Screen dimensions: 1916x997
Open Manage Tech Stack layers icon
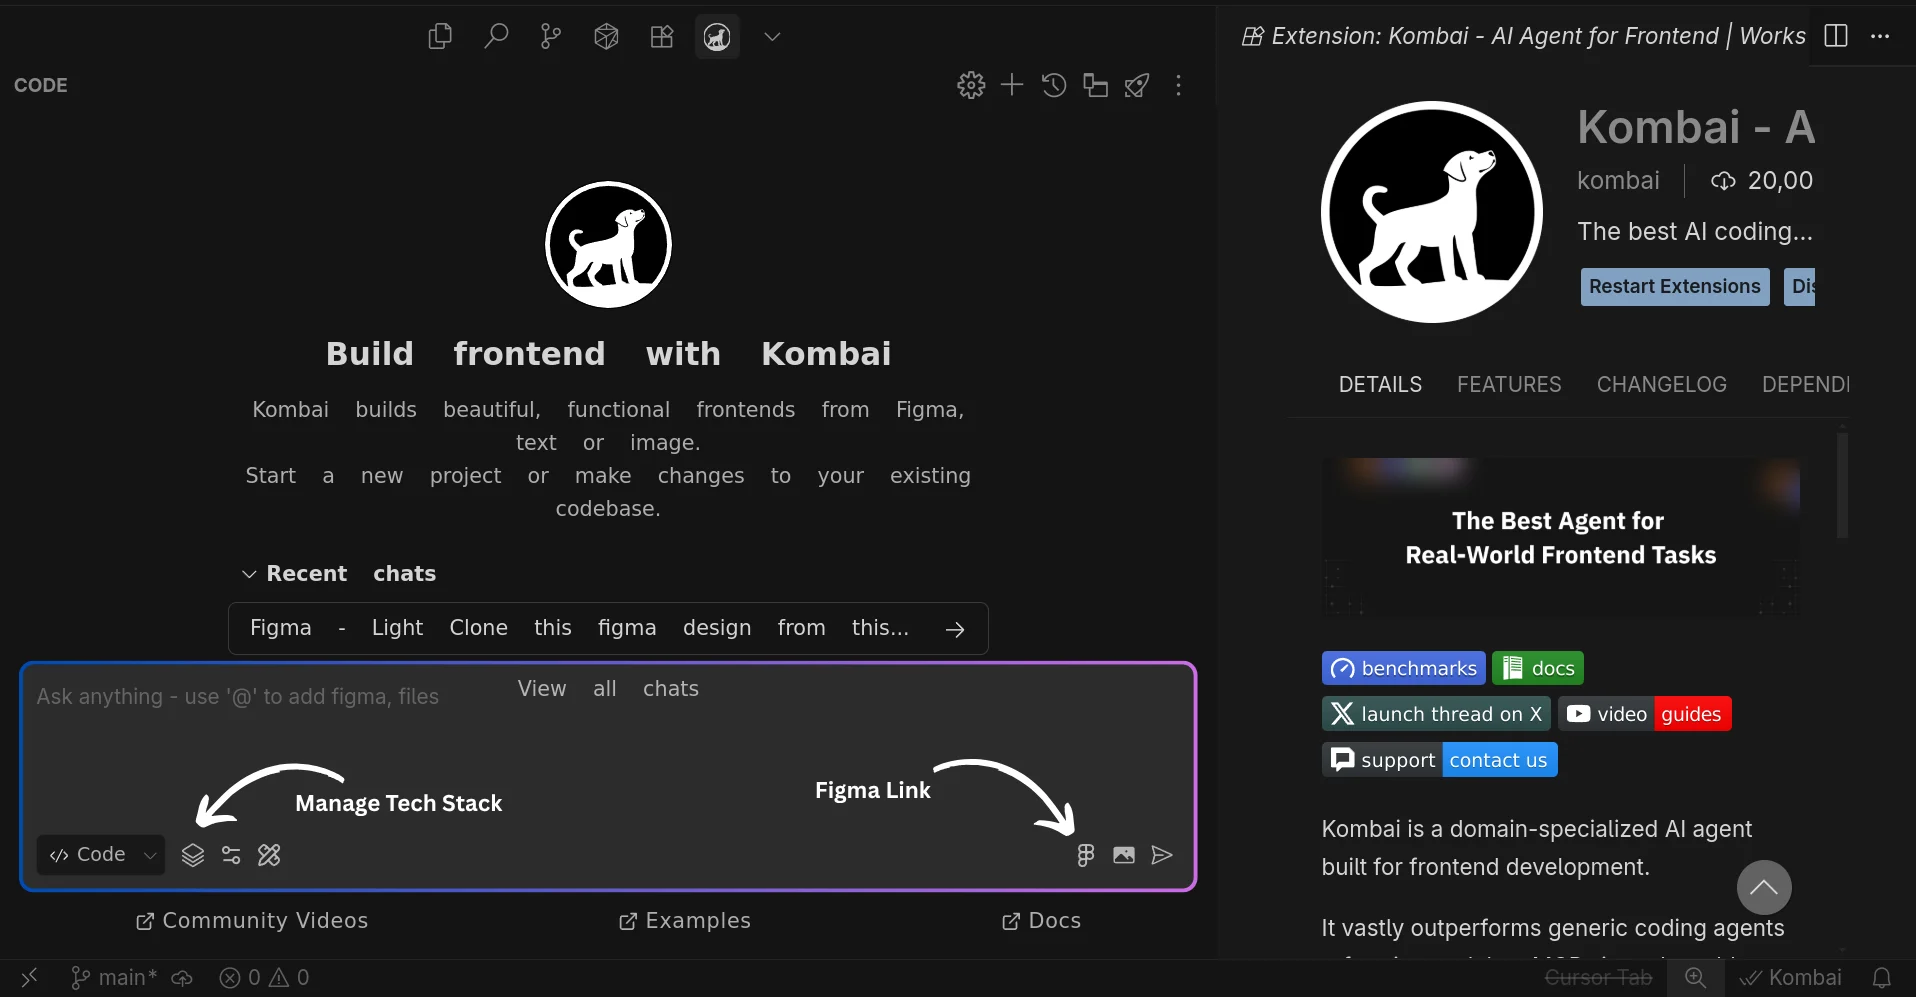click(x=192, y=855)
